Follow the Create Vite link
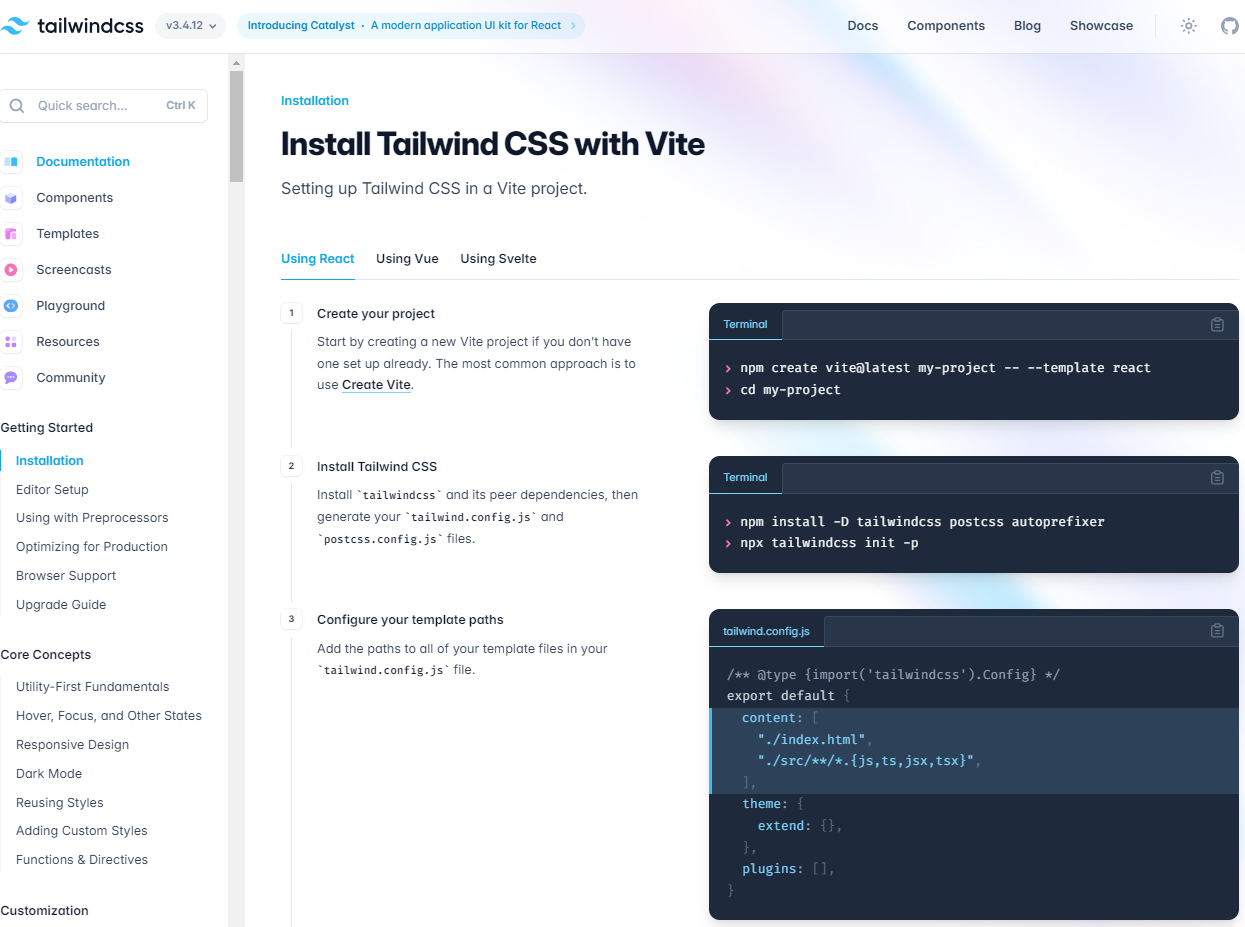Viewport: 1245px width, 927px height. coord(376,385)
